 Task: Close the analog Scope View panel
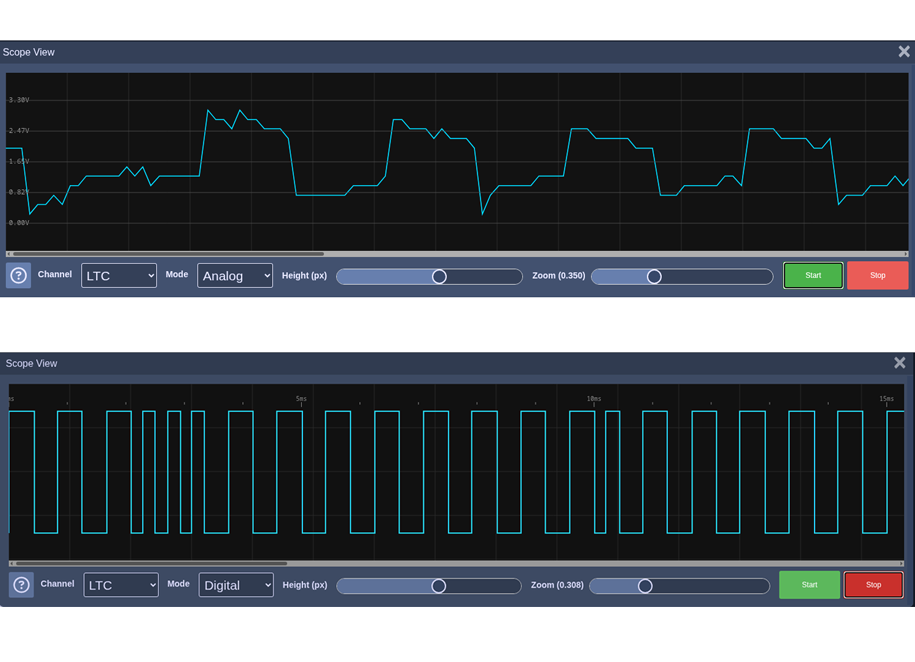[903, 52]
